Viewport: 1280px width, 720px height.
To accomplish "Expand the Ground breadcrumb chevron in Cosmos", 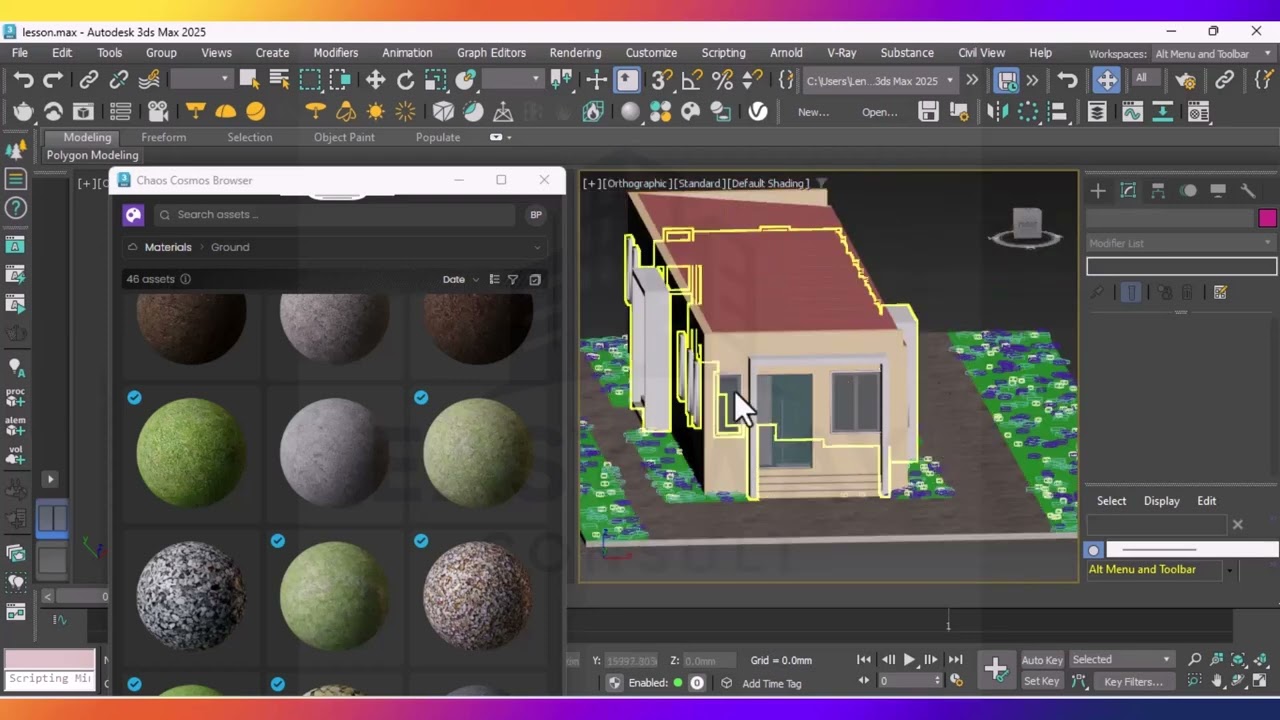I will click(x=537, y=247).
